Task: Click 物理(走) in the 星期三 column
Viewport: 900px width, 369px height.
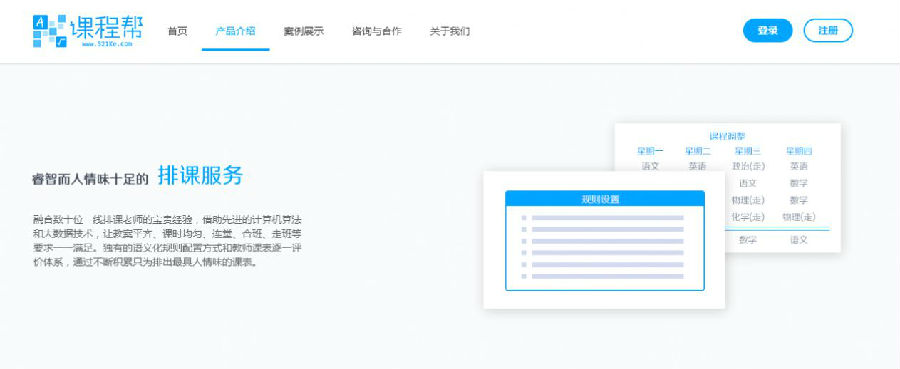Action: point(748,200)
